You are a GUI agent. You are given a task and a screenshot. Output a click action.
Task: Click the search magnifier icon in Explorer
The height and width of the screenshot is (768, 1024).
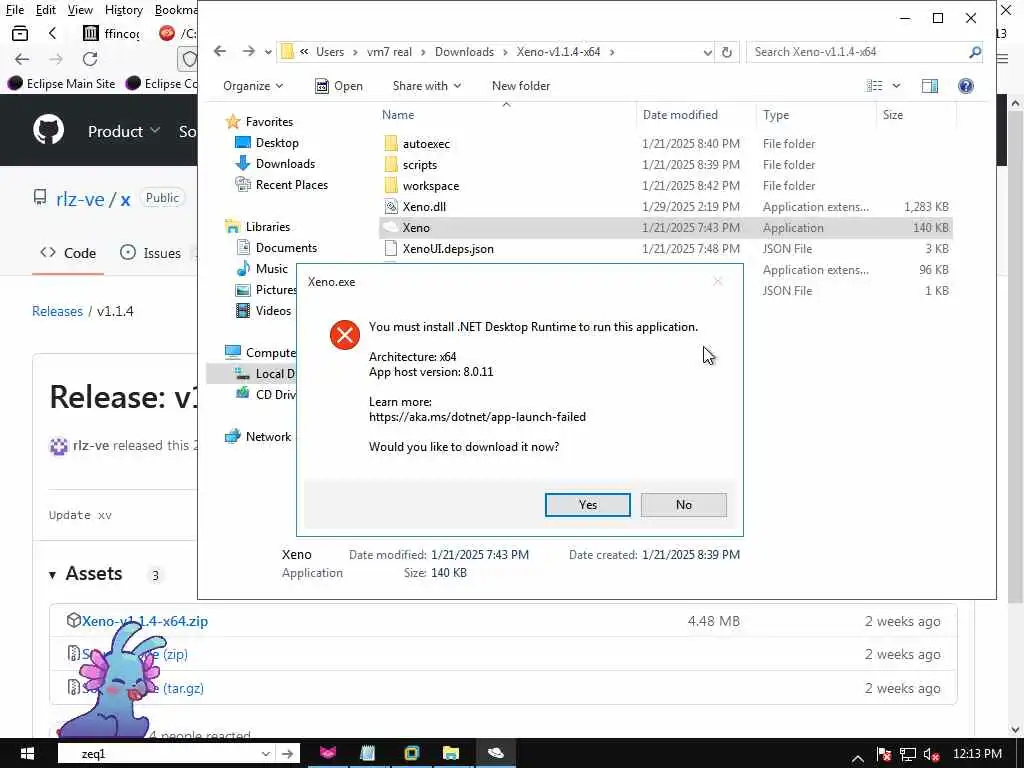[x=975, y=52]
